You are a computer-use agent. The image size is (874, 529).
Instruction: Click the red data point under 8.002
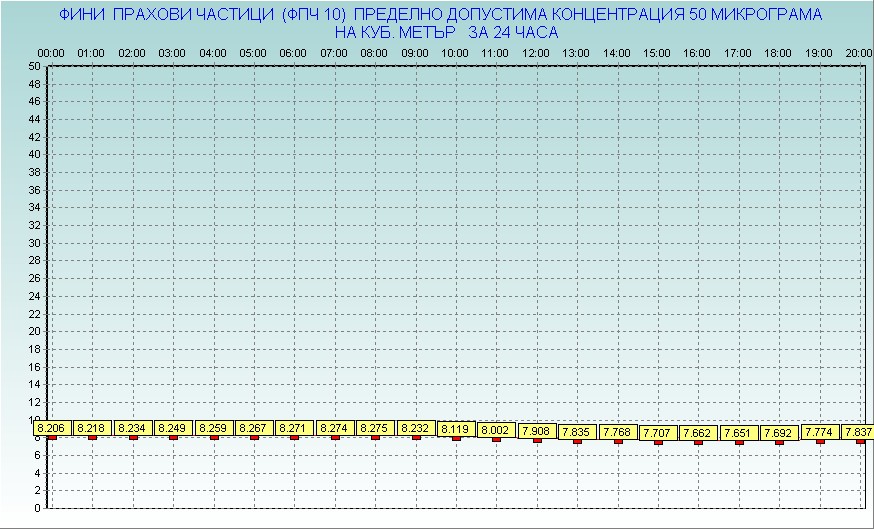pyautogui.click(x=497, y=439)
